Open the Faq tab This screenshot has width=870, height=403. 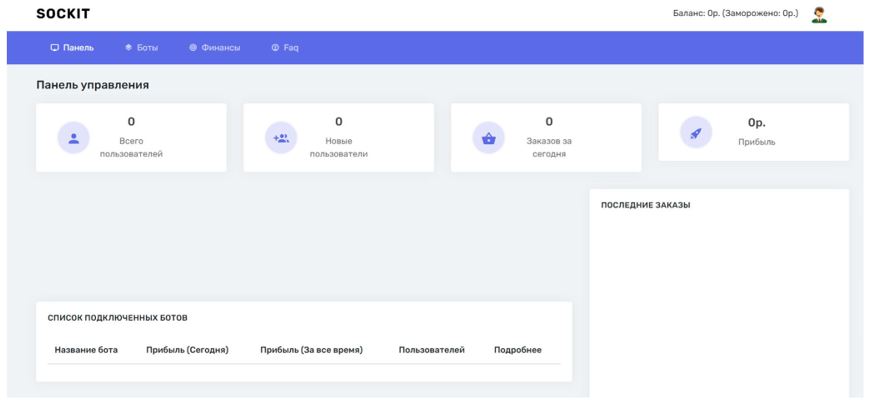coord(285,48)
